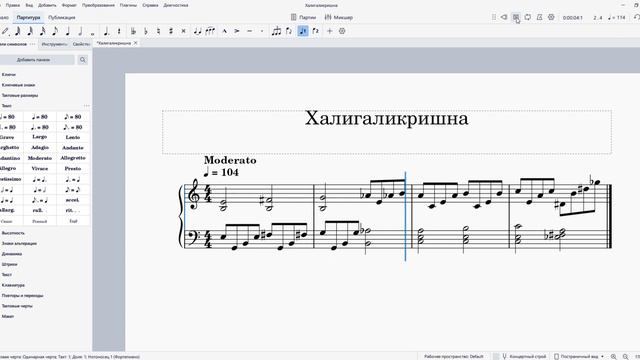The height and width of the screenshot is (360, 640).
Task: Select the Moderato tempo in palette
Action: [x=40, y=158]
